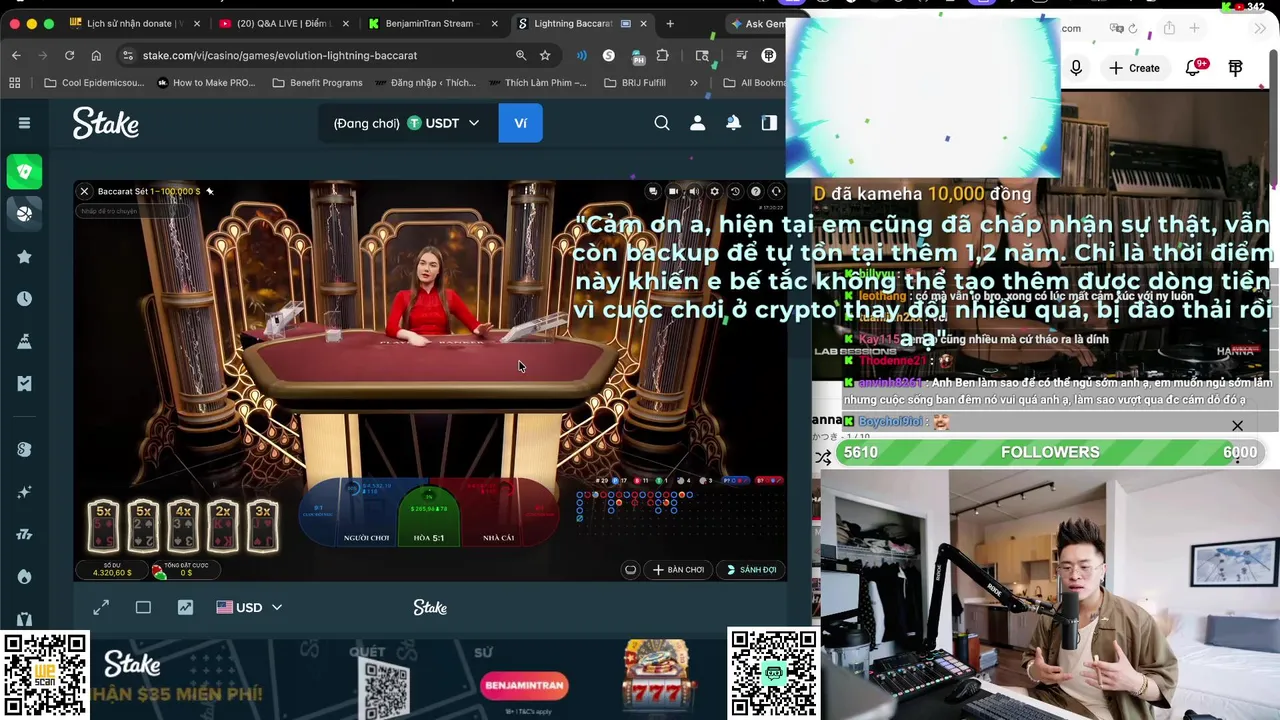Click the 5x lightning card with 5 of diamonds
The image size is (1280, 720).
click(103, 526)
